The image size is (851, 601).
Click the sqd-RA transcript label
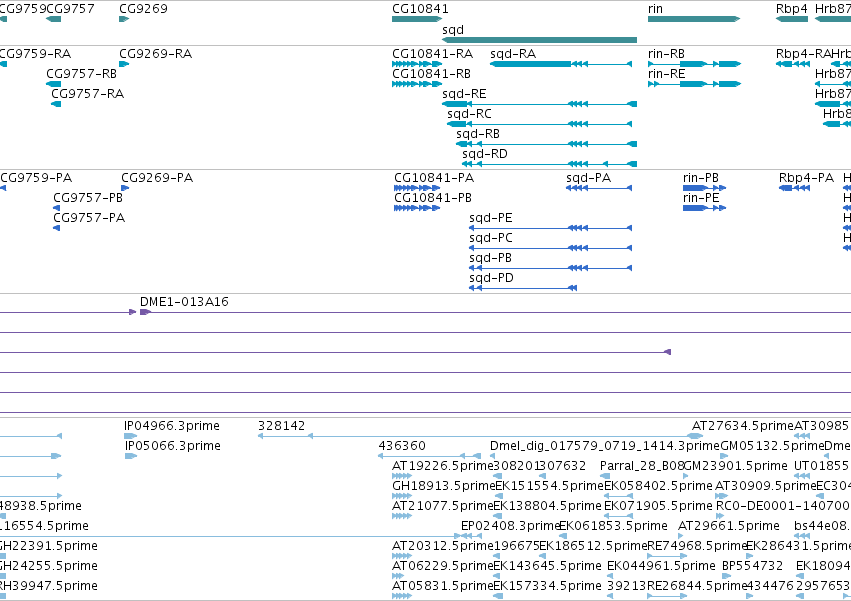tap(513, 54)
